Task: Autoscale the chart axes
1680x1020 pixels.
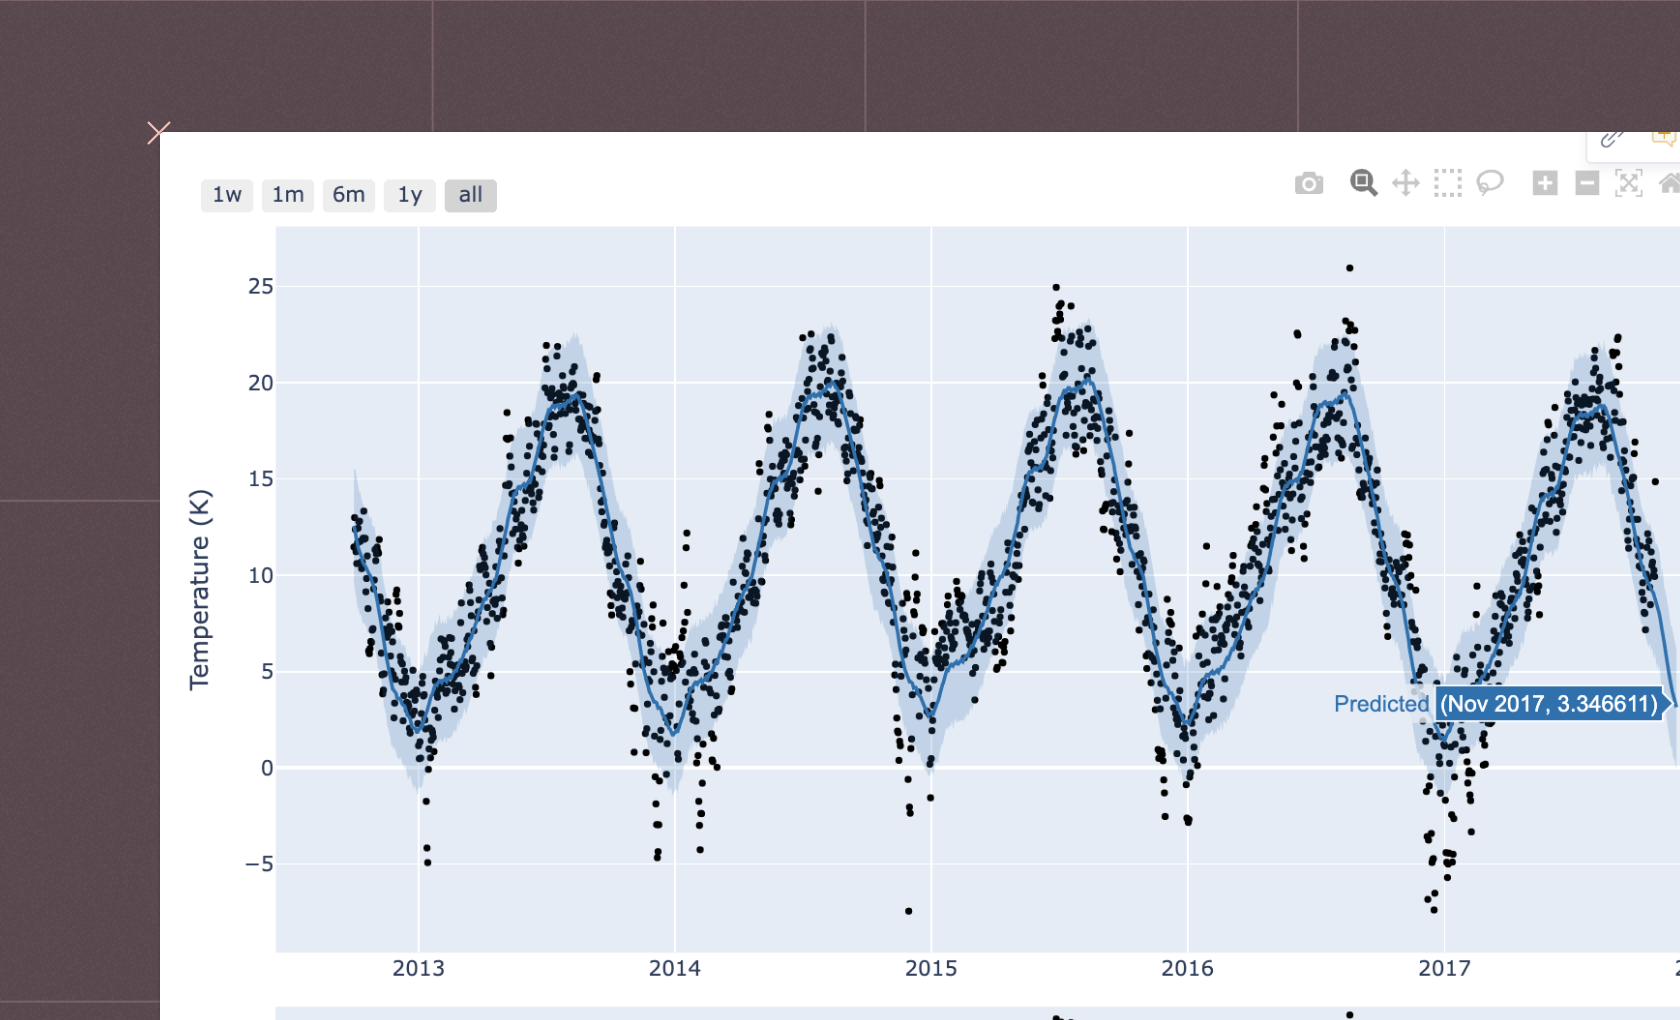Action: pos(1630,184)
